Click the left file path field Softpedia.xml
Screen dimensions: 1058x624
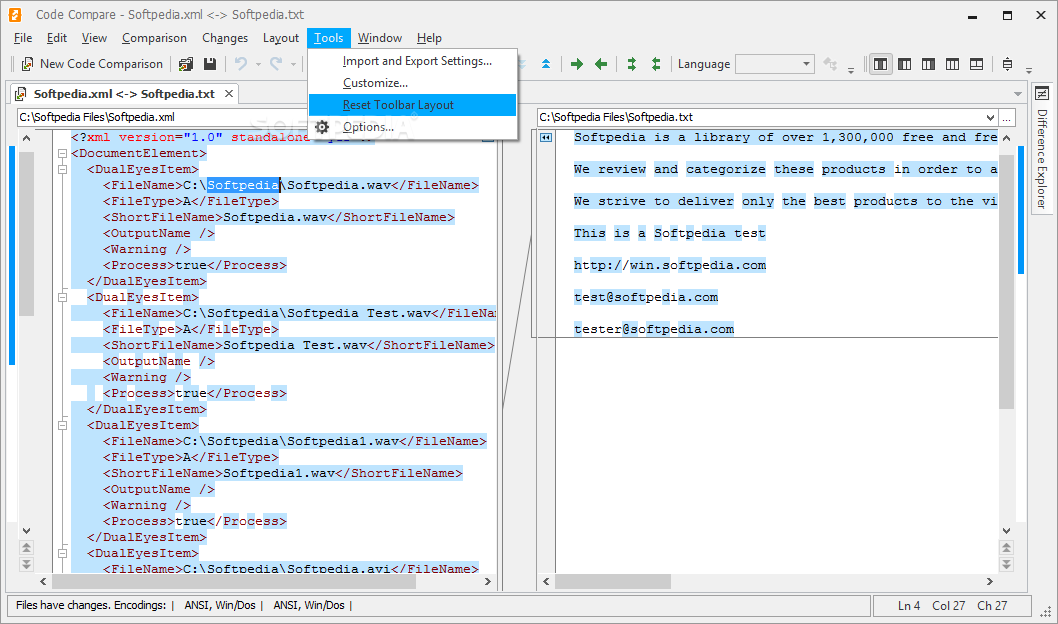coord(162,117)
